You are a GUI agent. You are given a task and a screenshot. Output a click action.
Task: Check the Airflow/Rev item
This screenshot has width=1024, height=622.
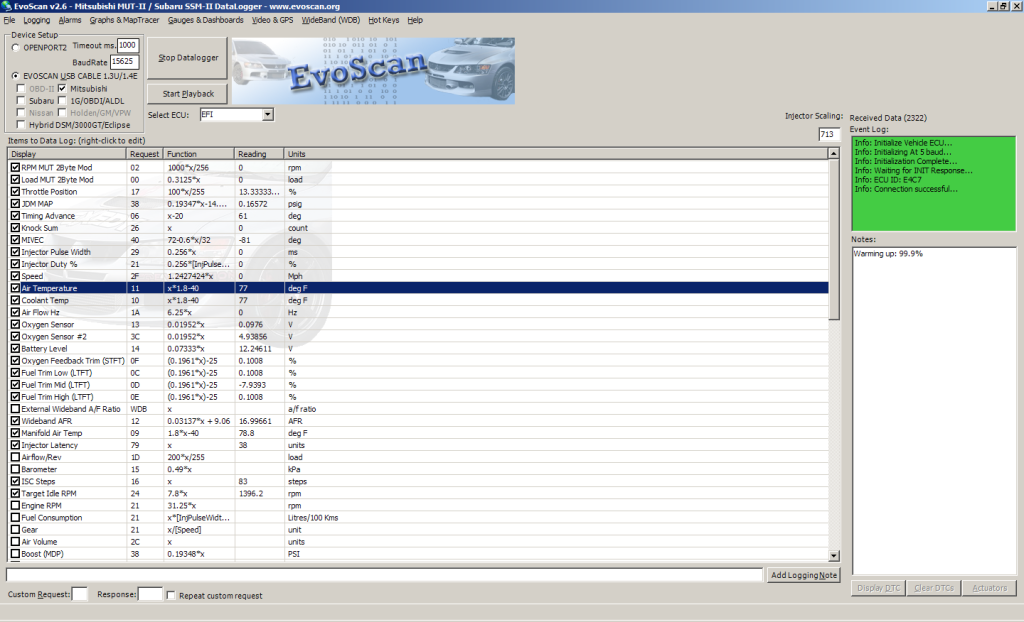coord(15,457)
